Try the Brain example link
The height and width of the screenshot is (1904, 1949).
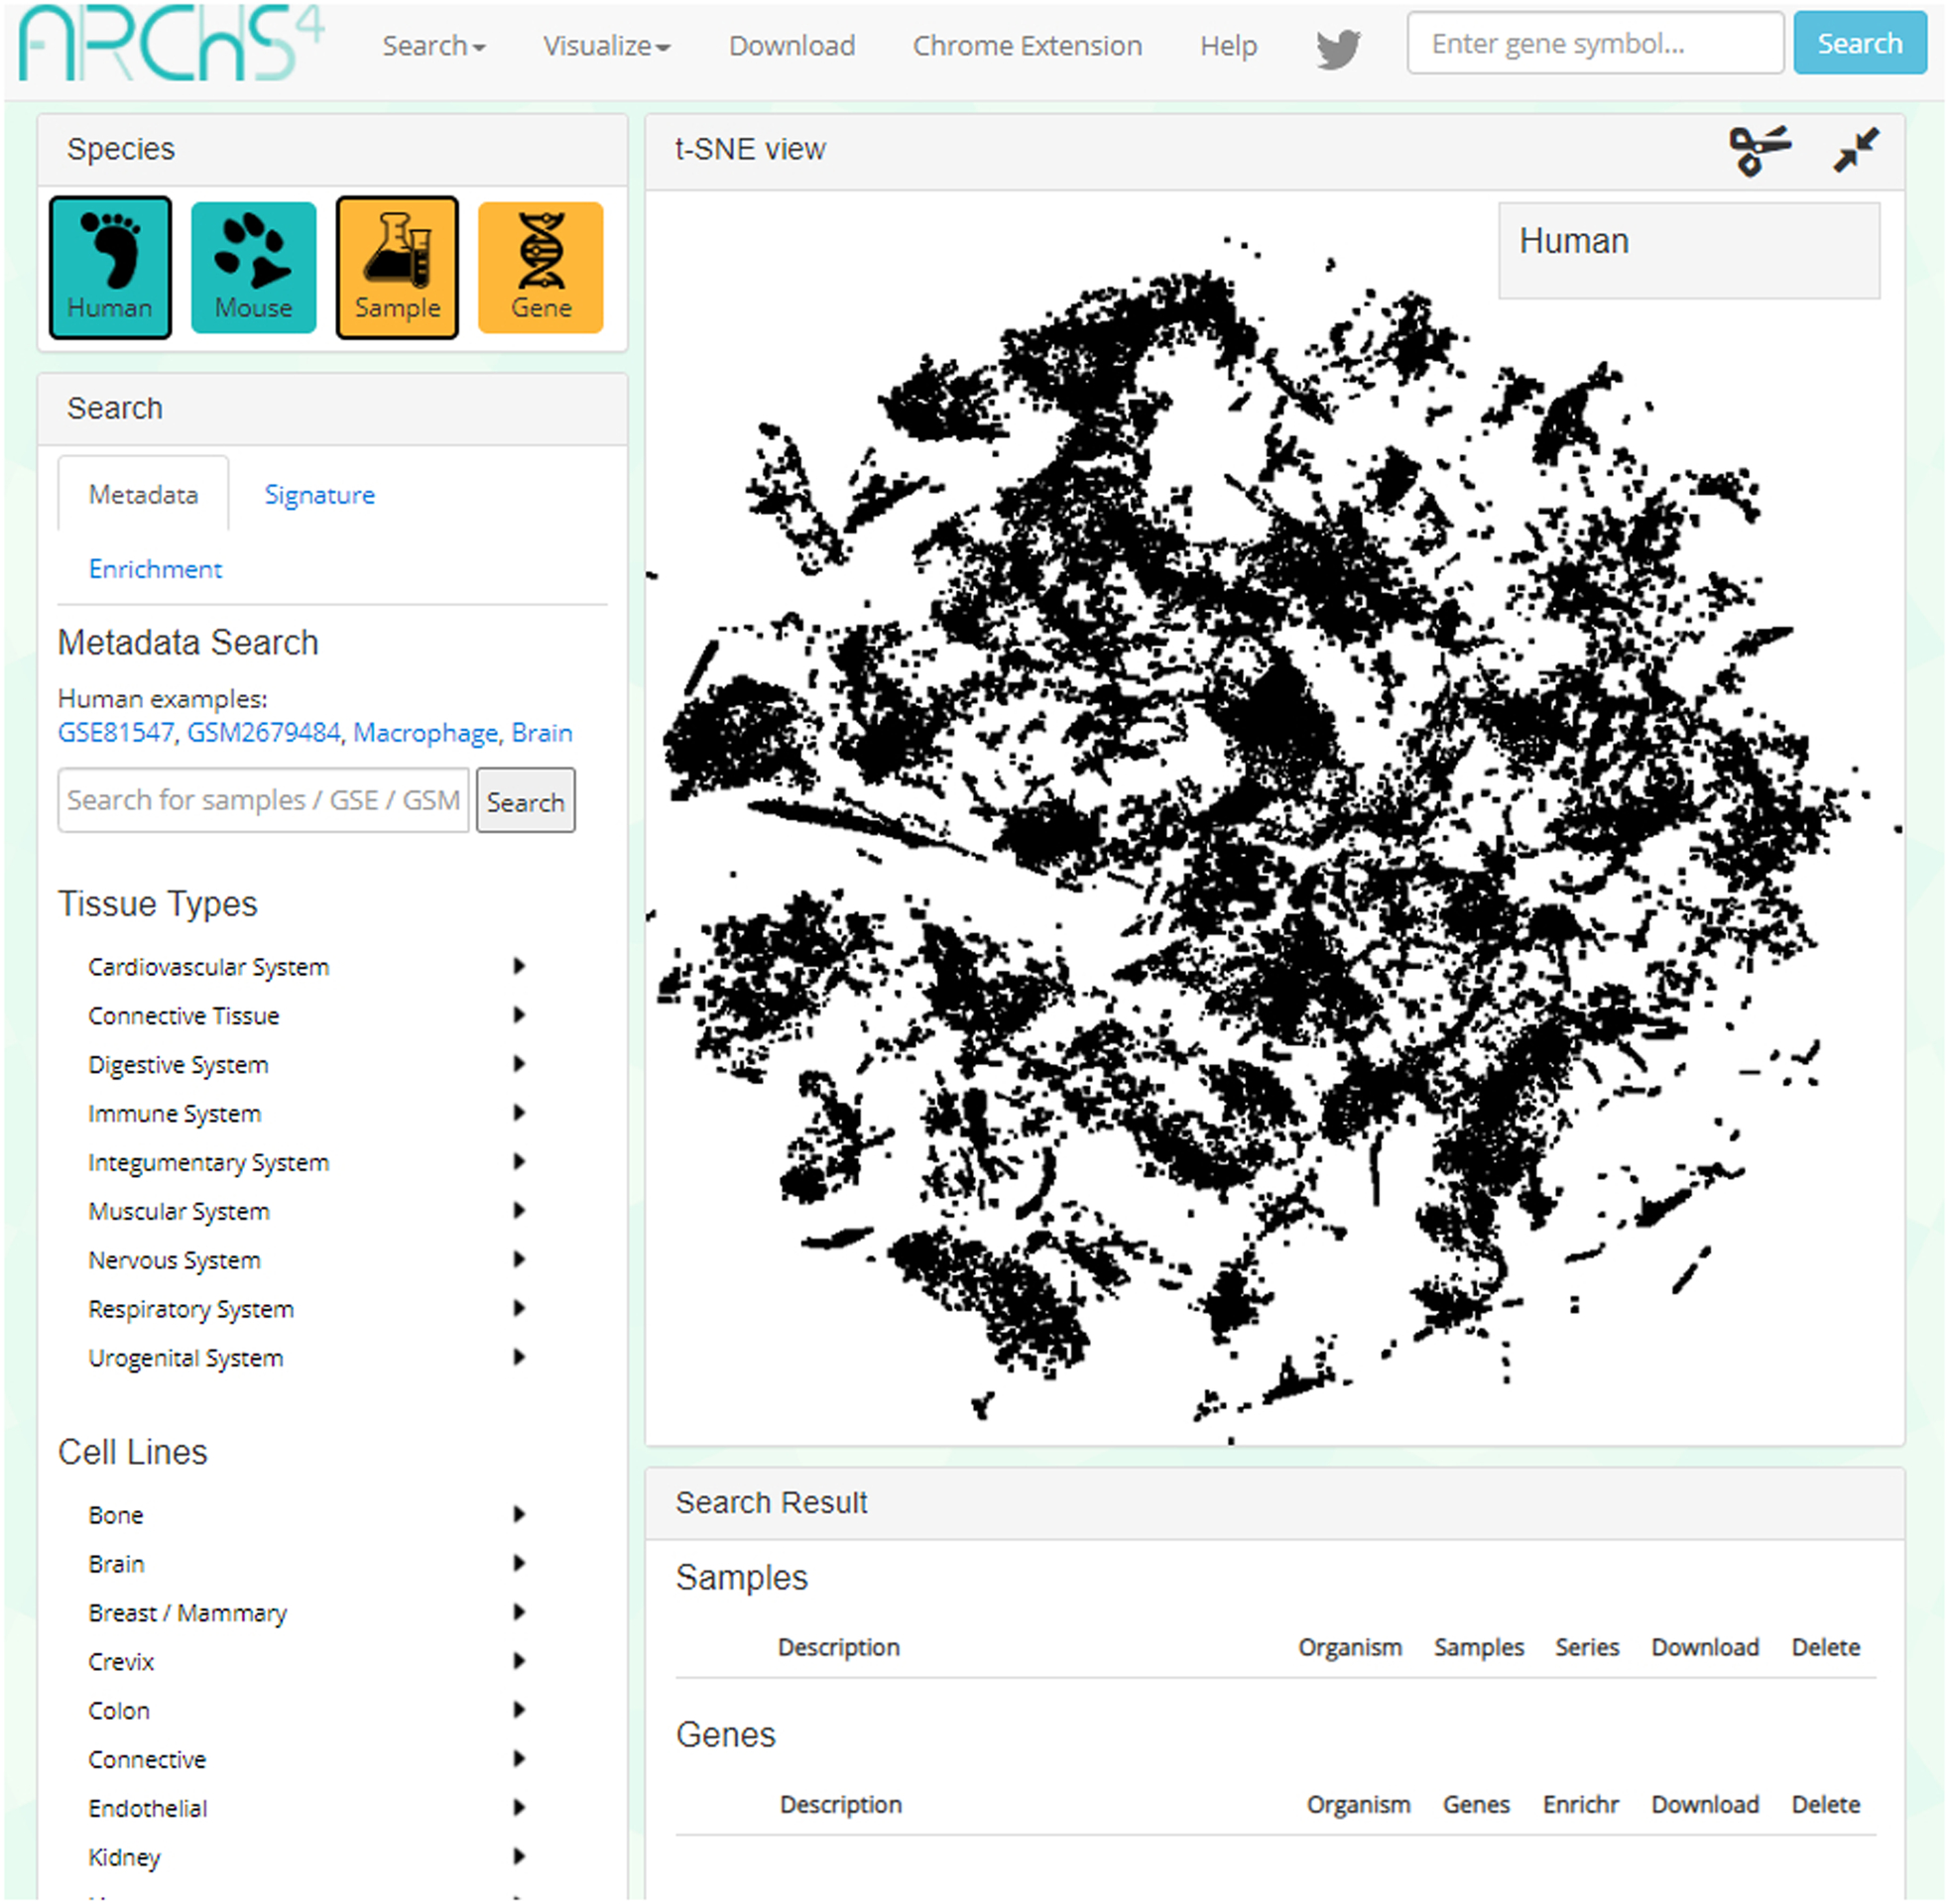[x=542, y=733]
